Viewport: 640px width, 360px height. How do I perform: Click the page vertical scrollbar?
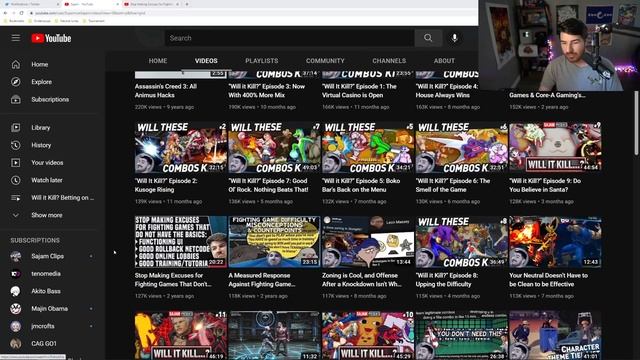coord(636,122)
